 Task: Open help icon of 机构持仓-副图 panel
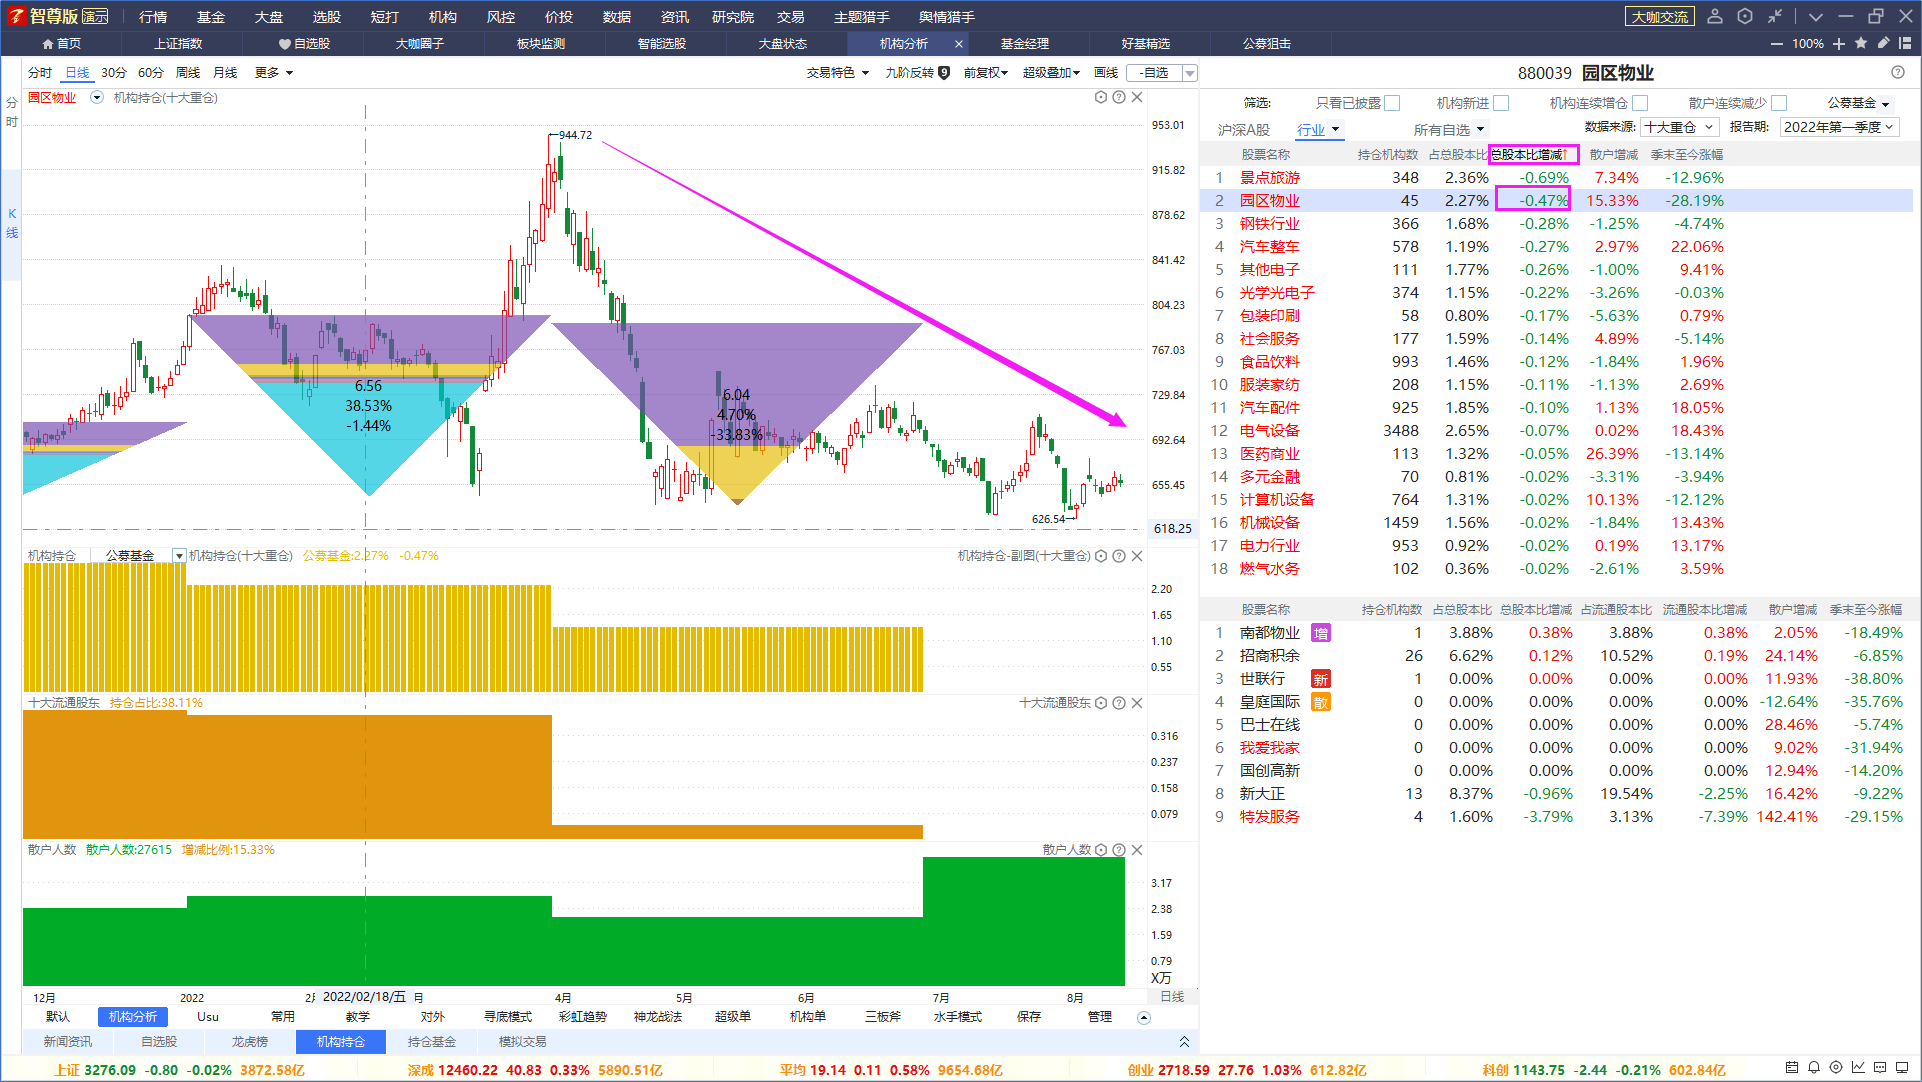point(1119,556)
